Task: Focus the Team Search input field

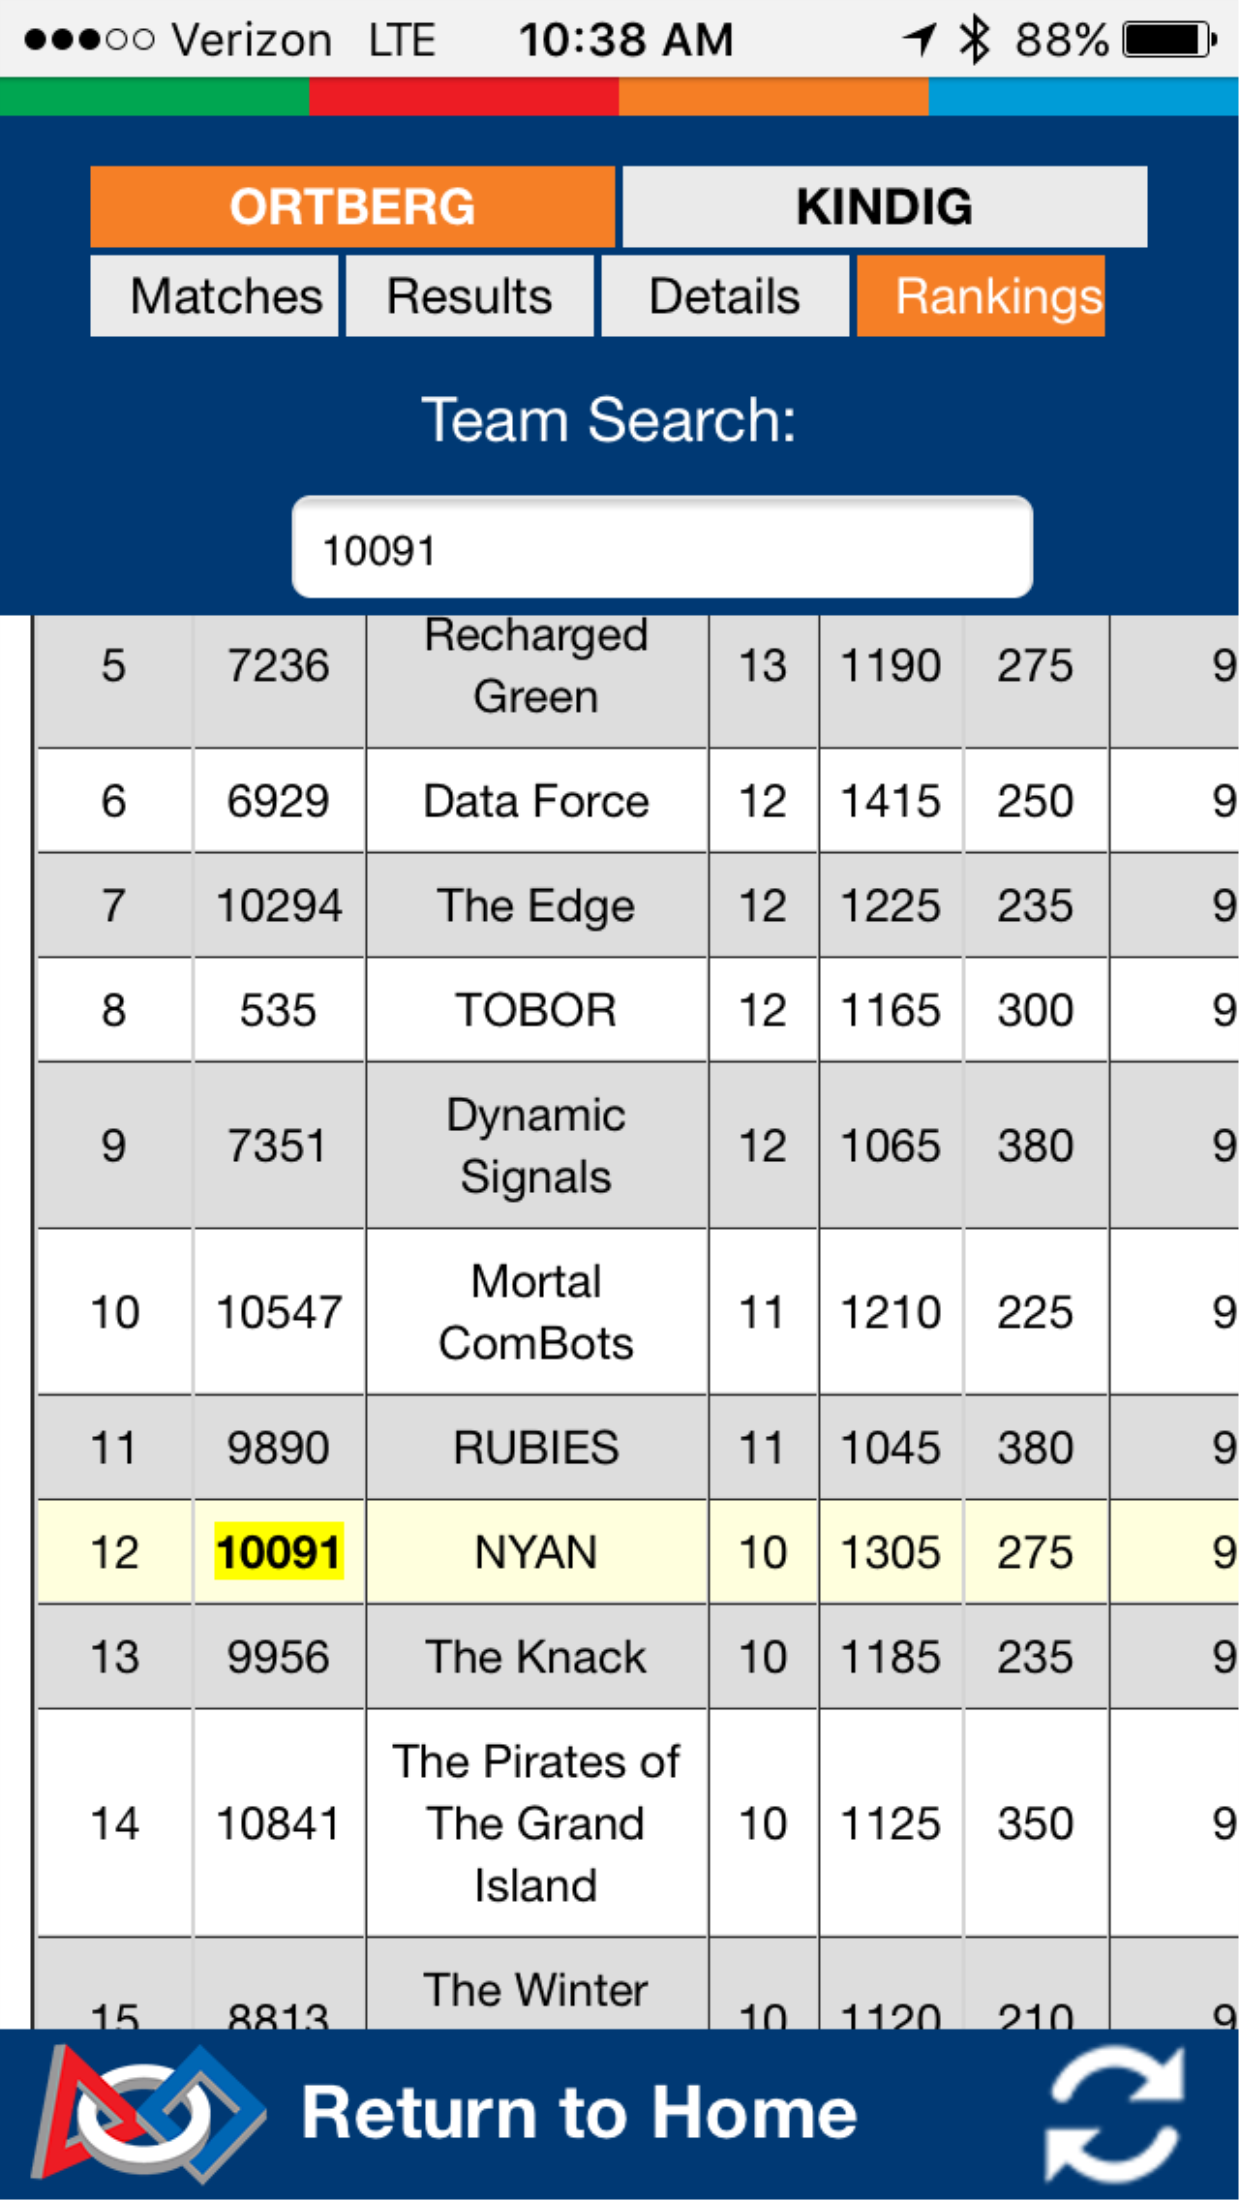Action: click(x=662, y=548)
